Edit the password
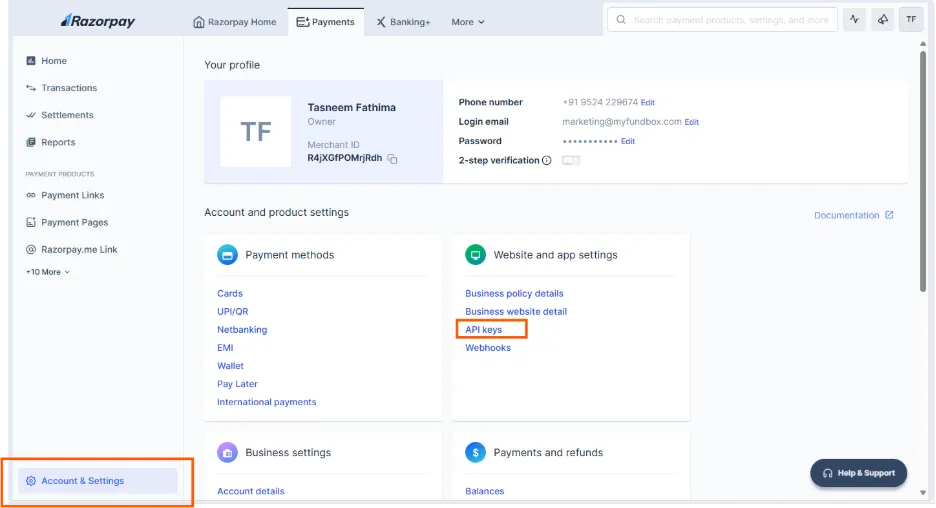 click(627, 141)
